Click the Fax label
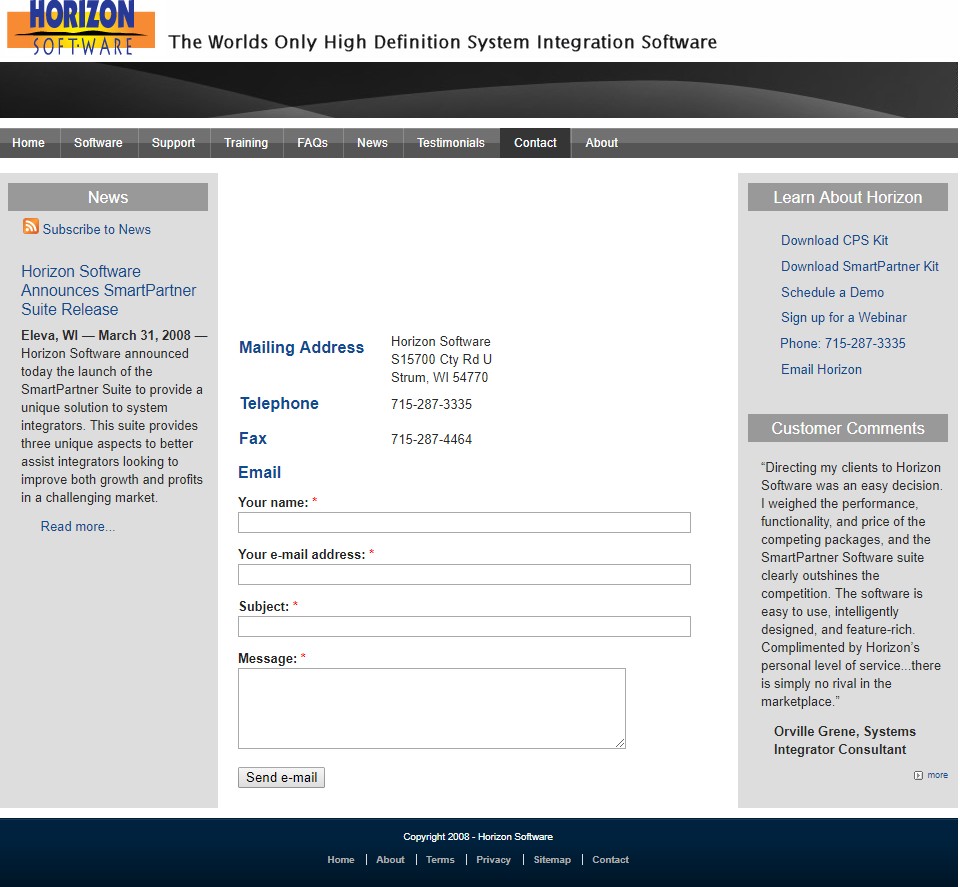Screen dimensions: 960x887 pos(253,438)
